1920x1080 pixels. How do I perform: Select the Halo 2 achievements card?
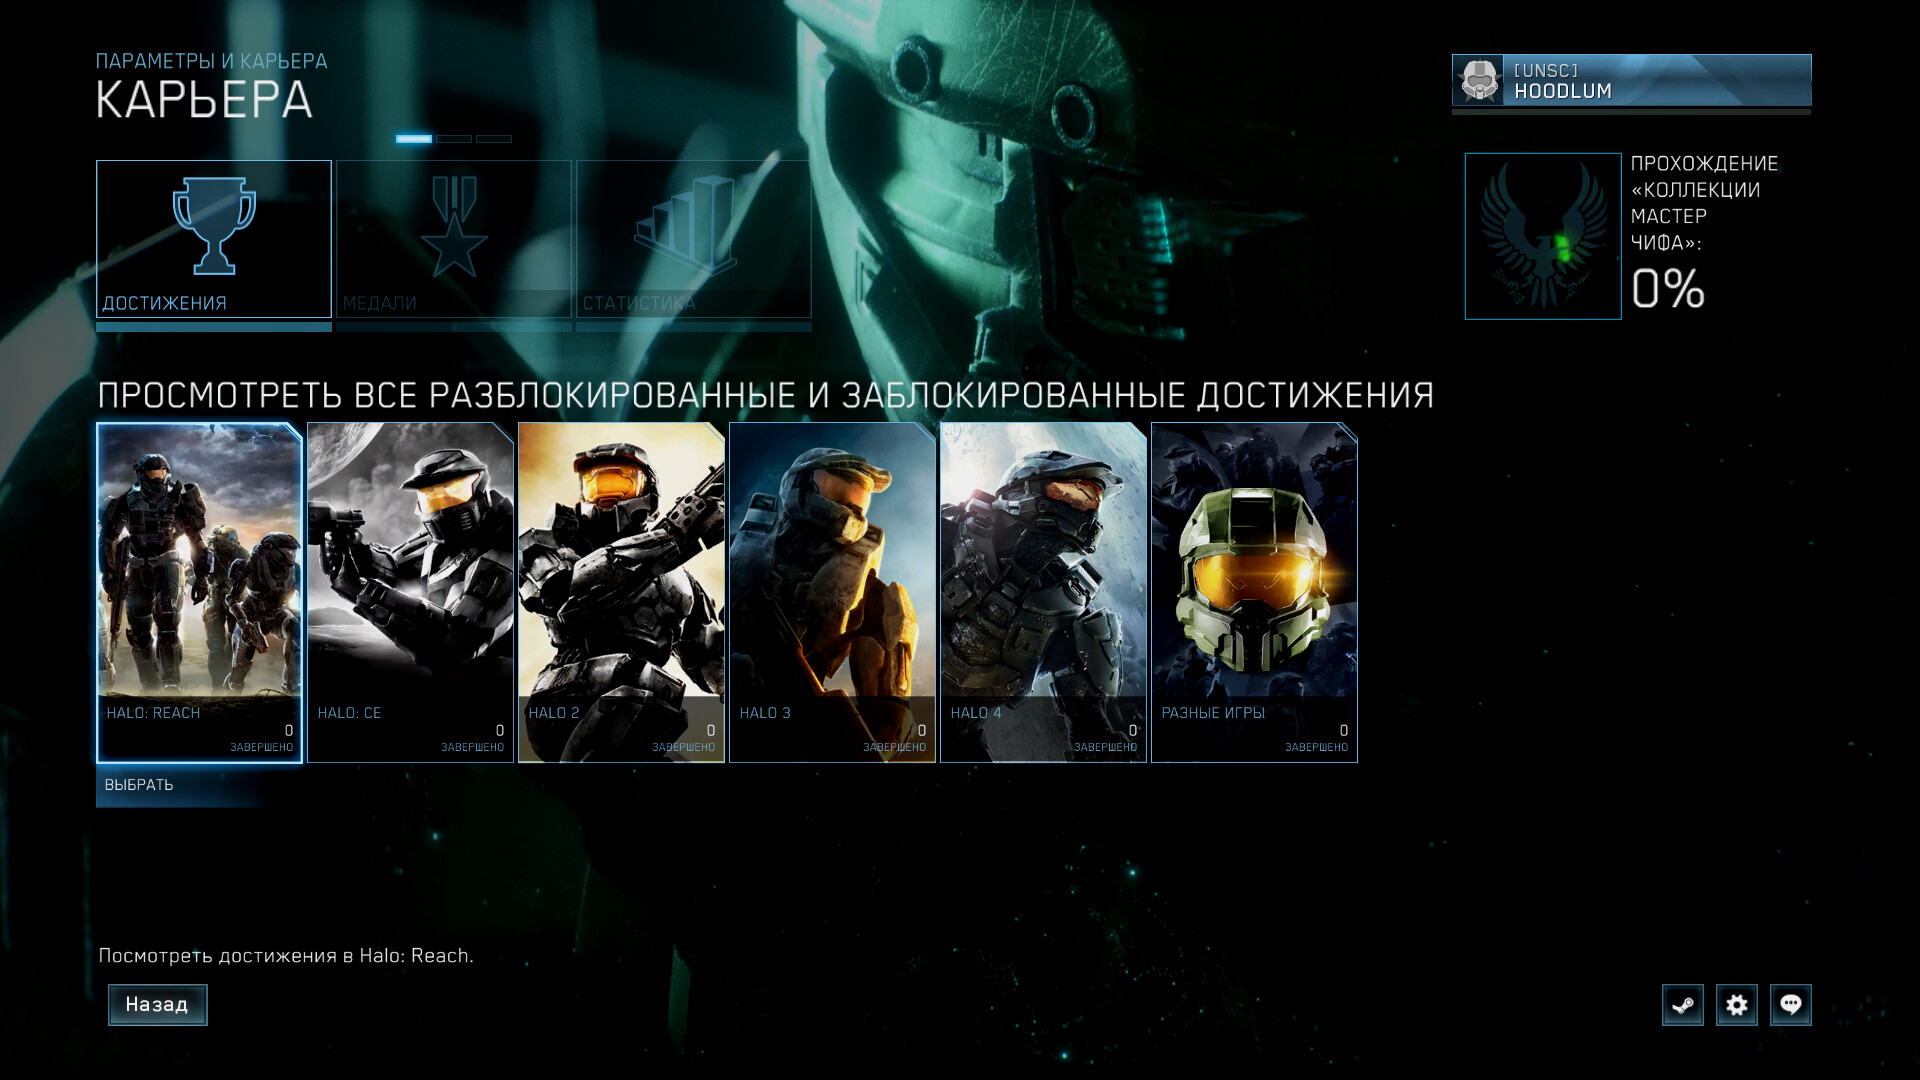[621, 592]
